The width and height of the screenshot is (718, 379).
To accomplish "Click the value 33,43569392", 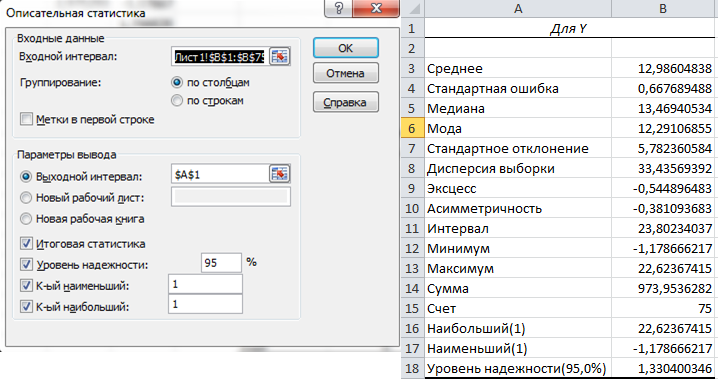I will pyautogui.click(x=664, y=168).
